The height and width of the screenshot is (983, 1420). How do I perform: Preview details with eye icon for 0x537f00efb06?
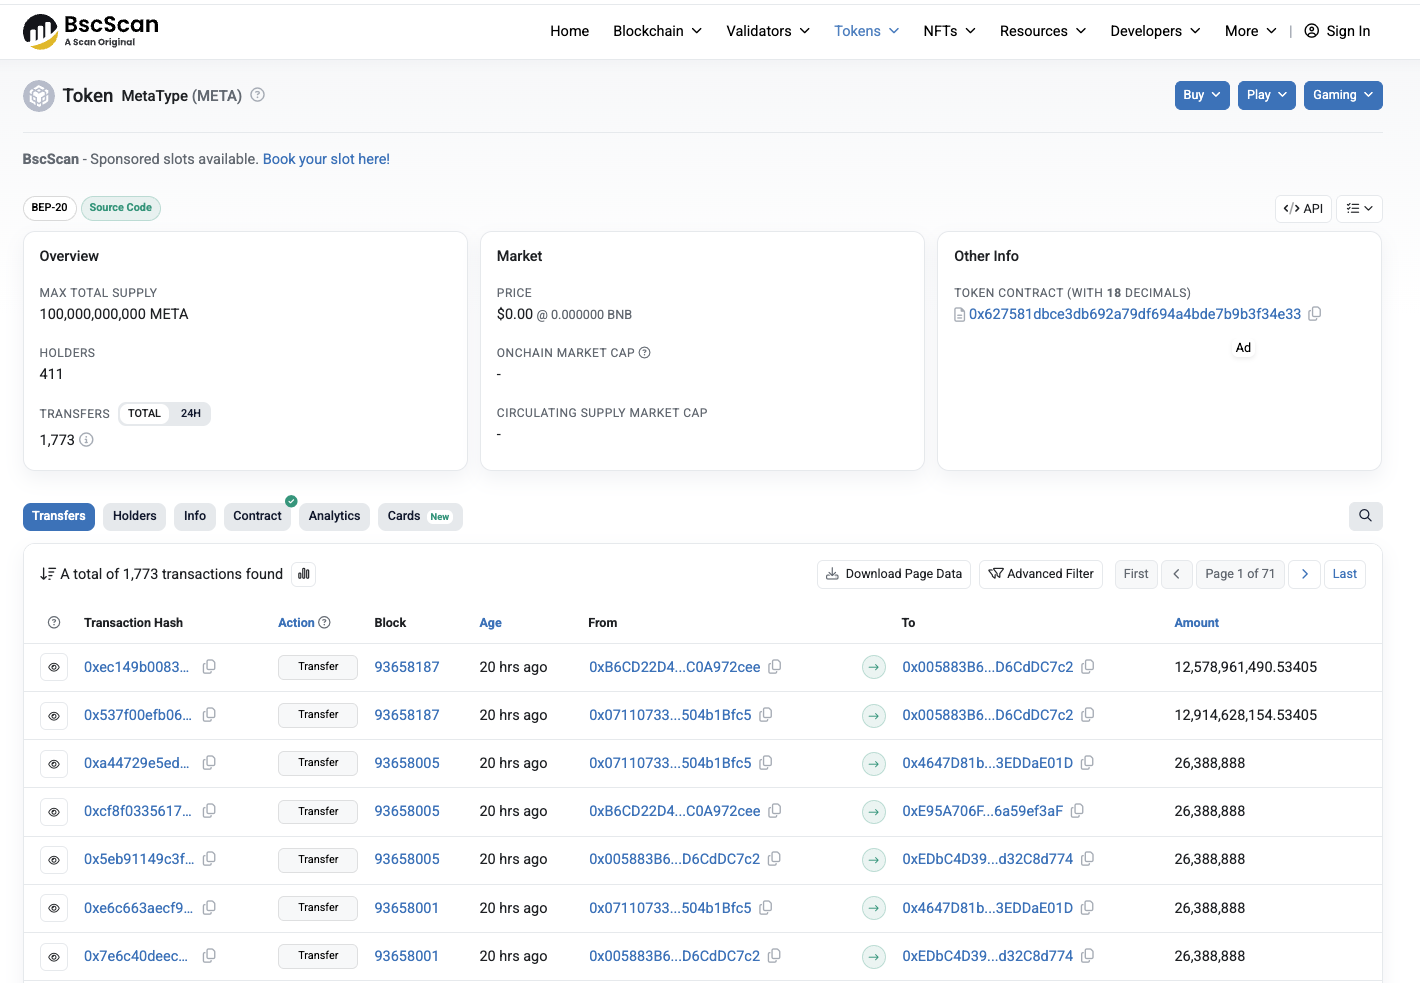pos(54,715)
